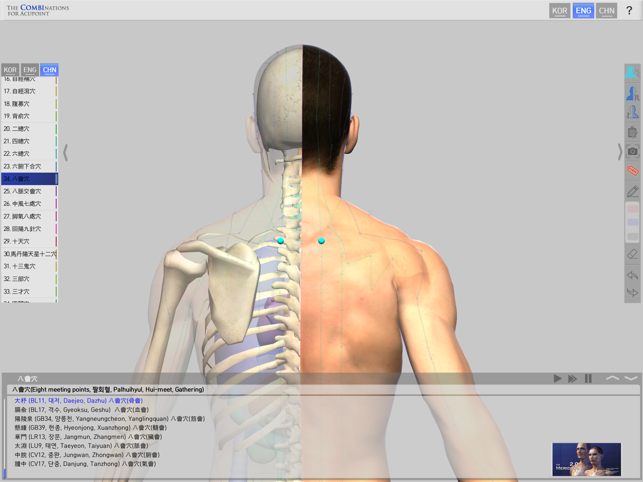Screen dimensions: 643x482
Task: Collapse the info panel with down chevron
Action: coord(631,378)
